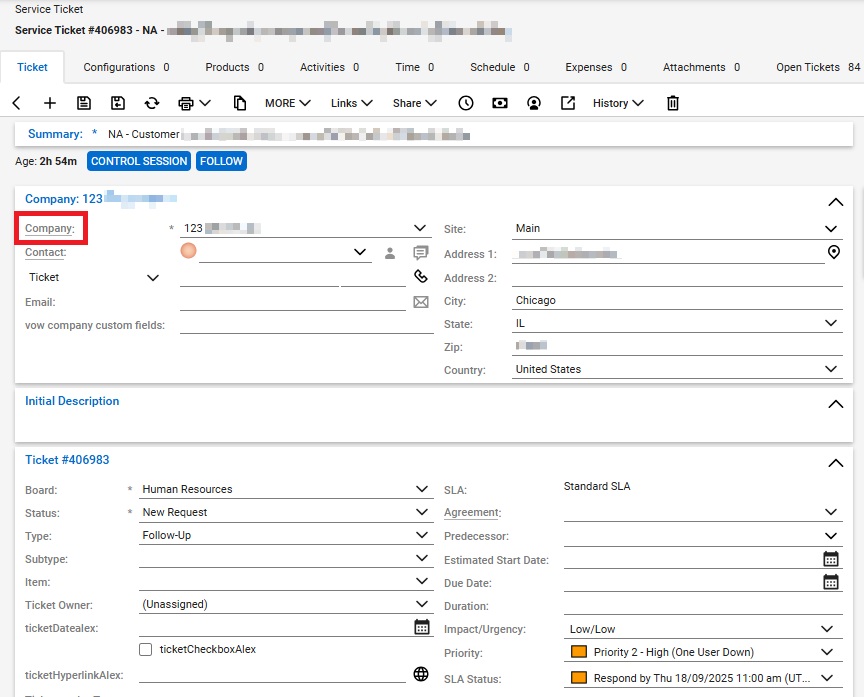Click the map pin next to Address 1
864x697 pixels.
834,253
